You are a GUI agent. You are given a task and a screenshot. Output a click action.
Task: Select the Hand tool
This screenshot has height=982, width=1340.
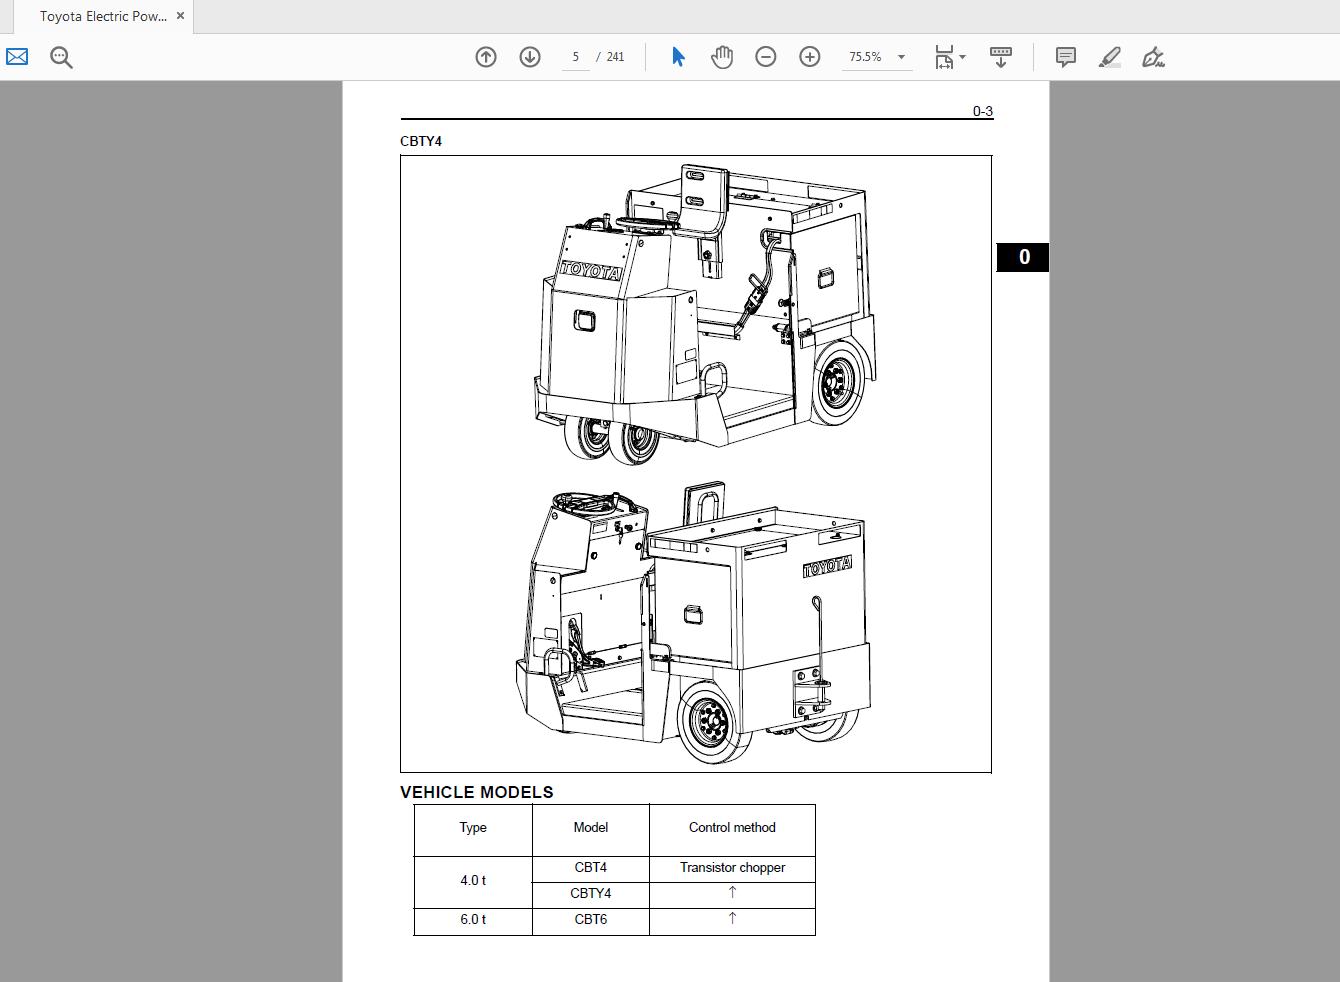point(722,57)
